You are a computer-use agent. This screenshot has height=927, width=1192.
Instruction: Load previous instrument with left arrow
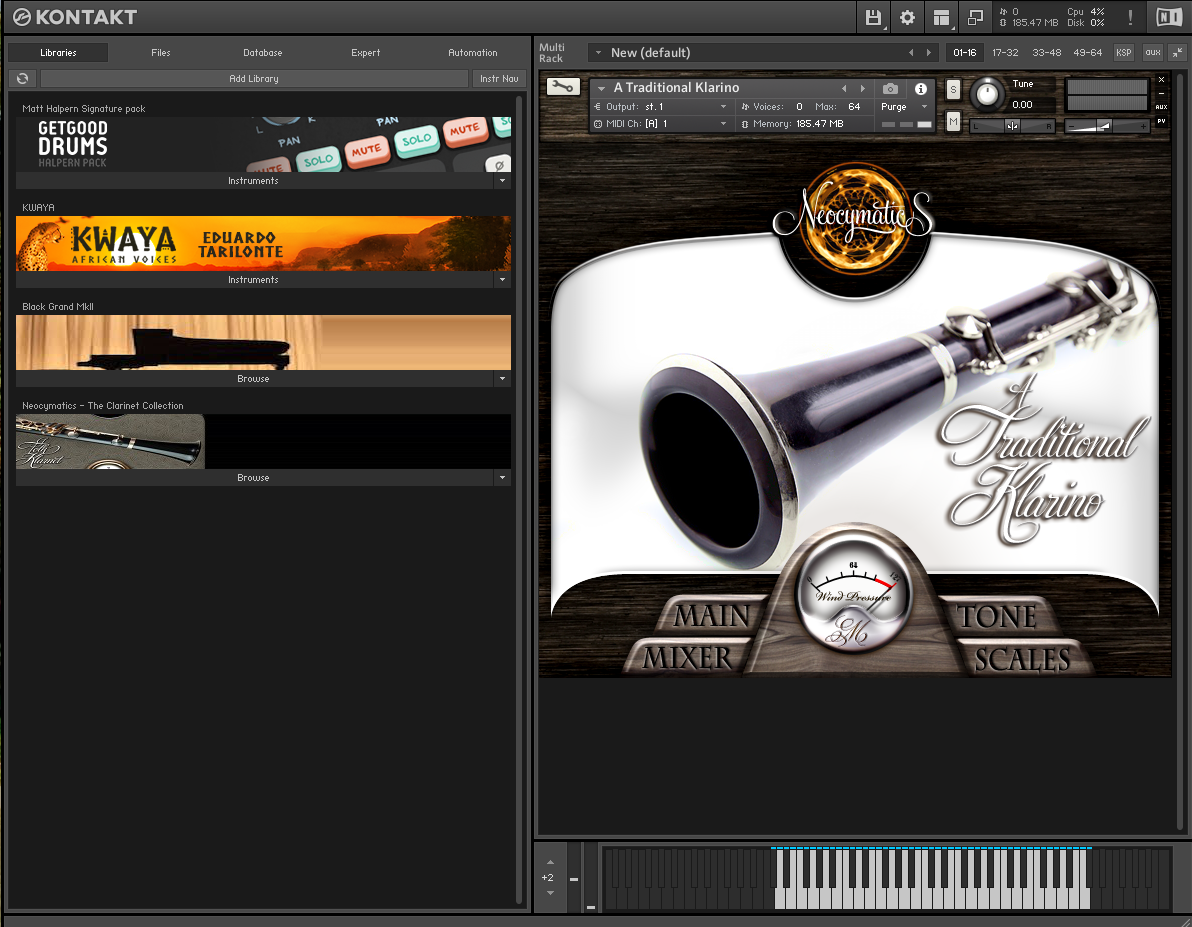tap(844, 88)
